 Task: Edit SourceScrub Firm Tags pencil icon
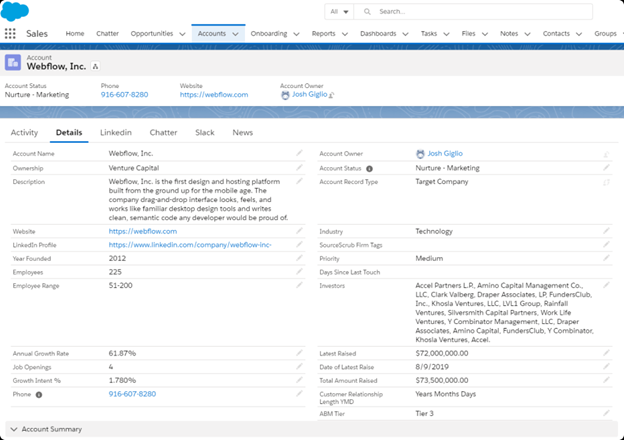click(606, 245)
